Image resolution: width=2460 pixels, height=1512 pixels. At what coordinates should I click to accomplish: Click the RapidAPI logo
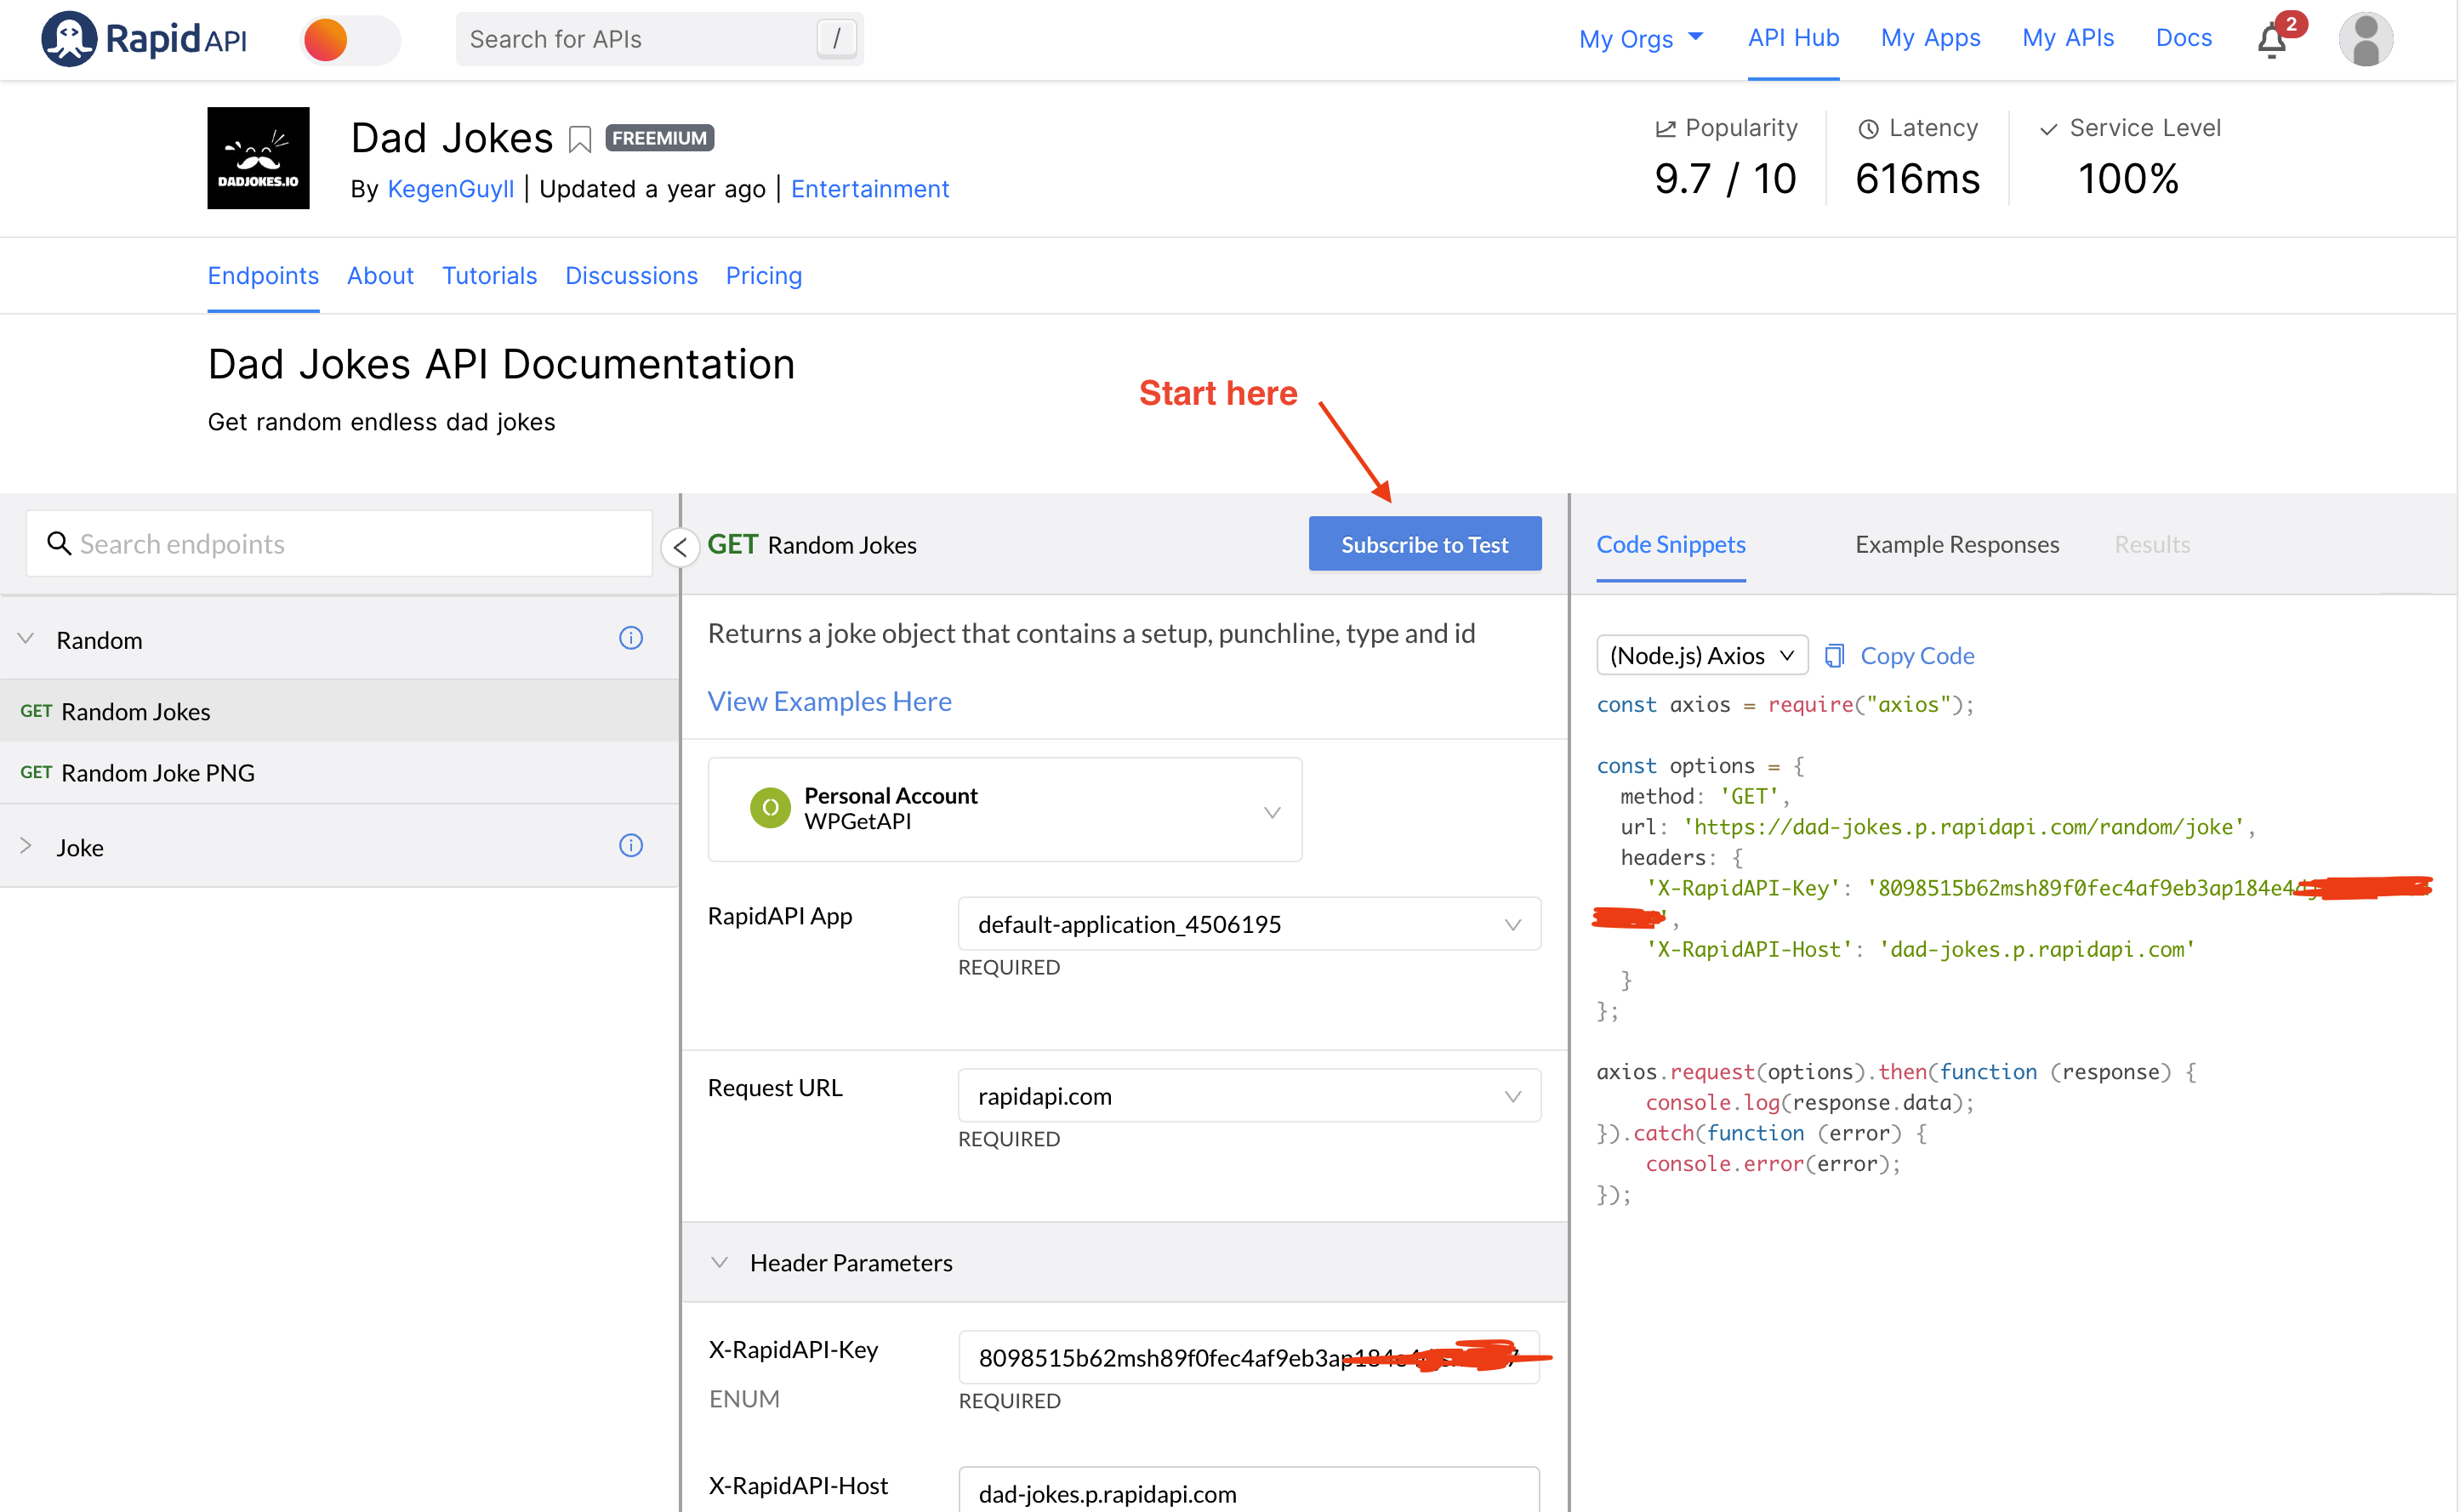pos(144,39)
